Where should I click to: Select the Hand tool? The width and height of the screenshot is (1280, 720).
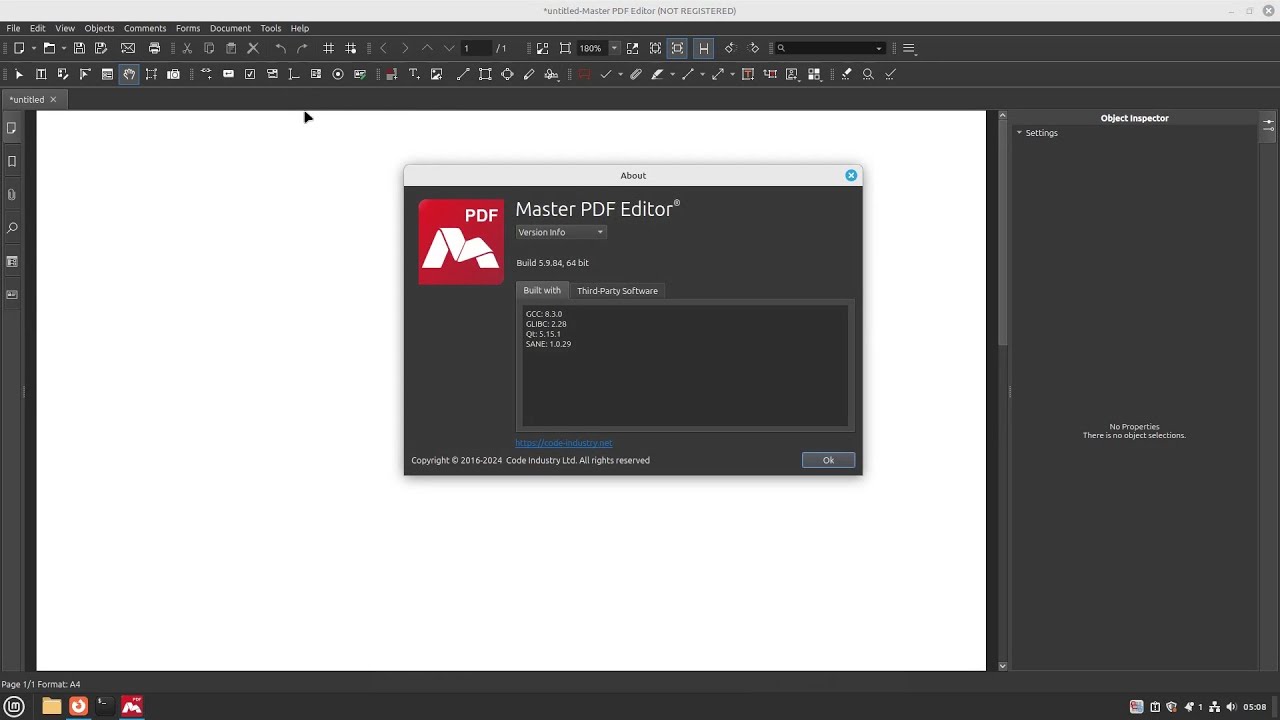pyautogui.click(x=129, y=74)
